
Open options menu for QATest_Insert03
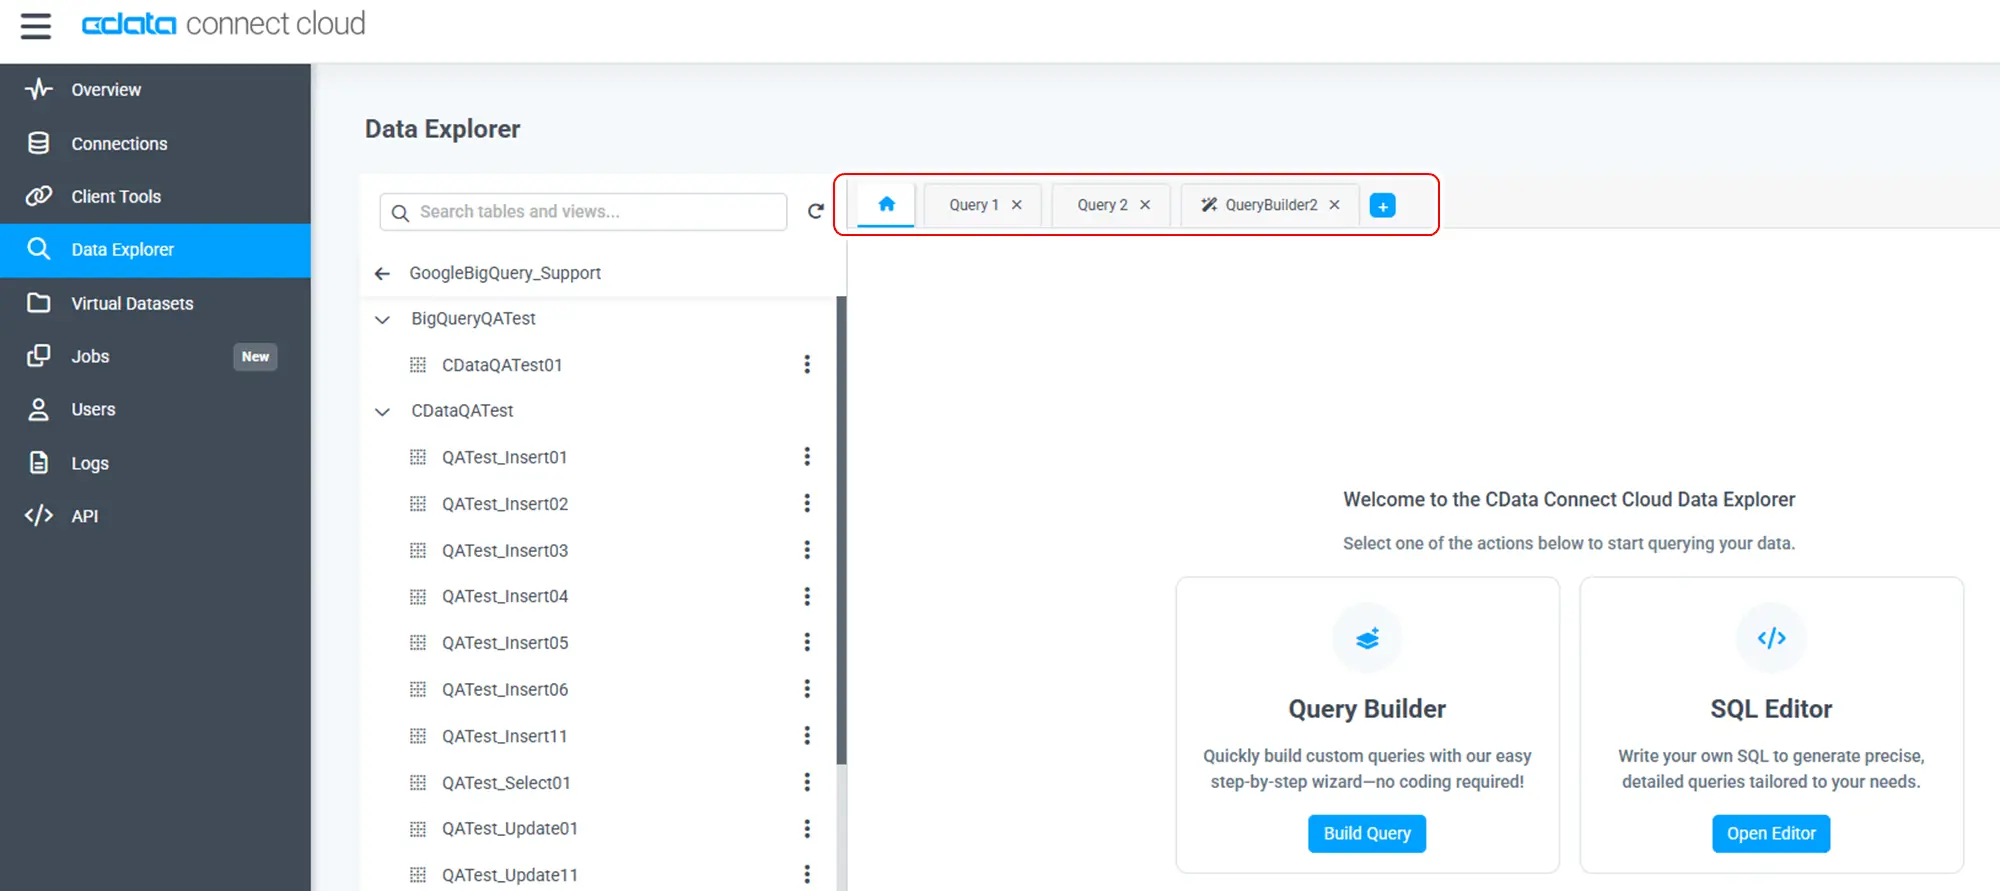click(807, 550)
